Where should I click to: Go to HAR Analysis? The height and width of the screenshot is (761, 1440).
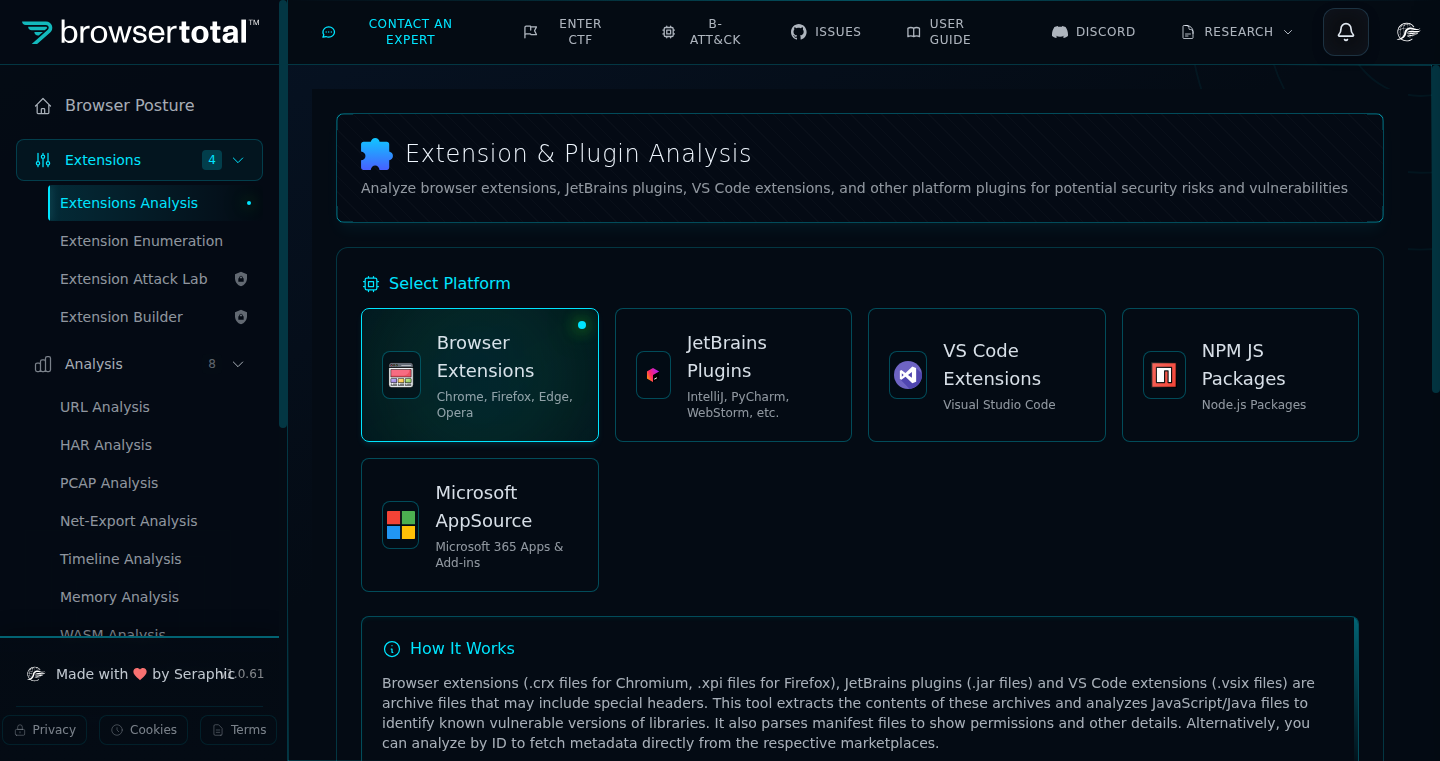pyautogui.click(x=155, y=445)
